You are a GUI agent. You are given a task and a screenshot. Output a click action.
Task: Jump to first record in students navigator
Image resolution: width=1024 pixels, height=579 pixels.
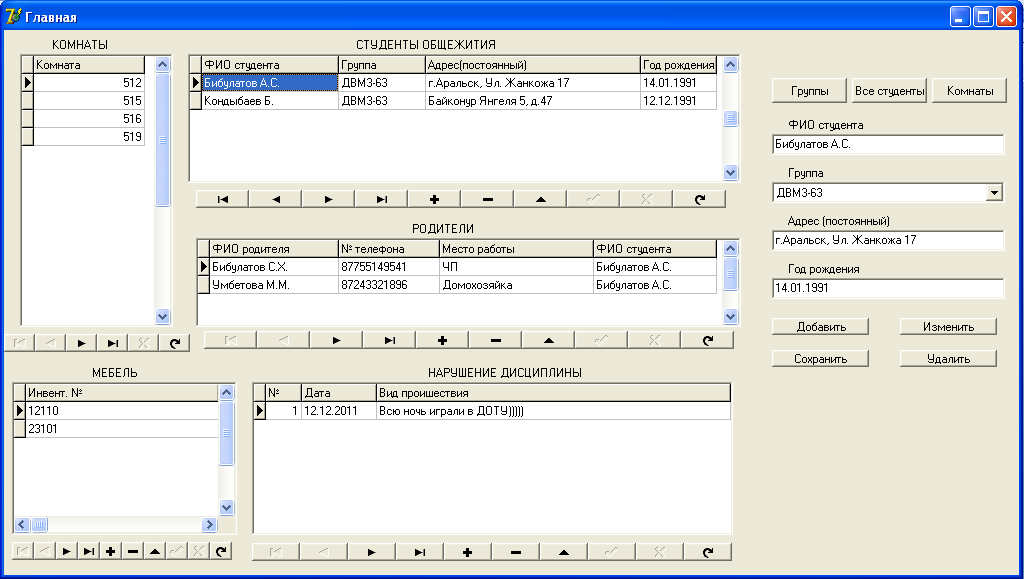pyautogui.click(x=223, y=199)
